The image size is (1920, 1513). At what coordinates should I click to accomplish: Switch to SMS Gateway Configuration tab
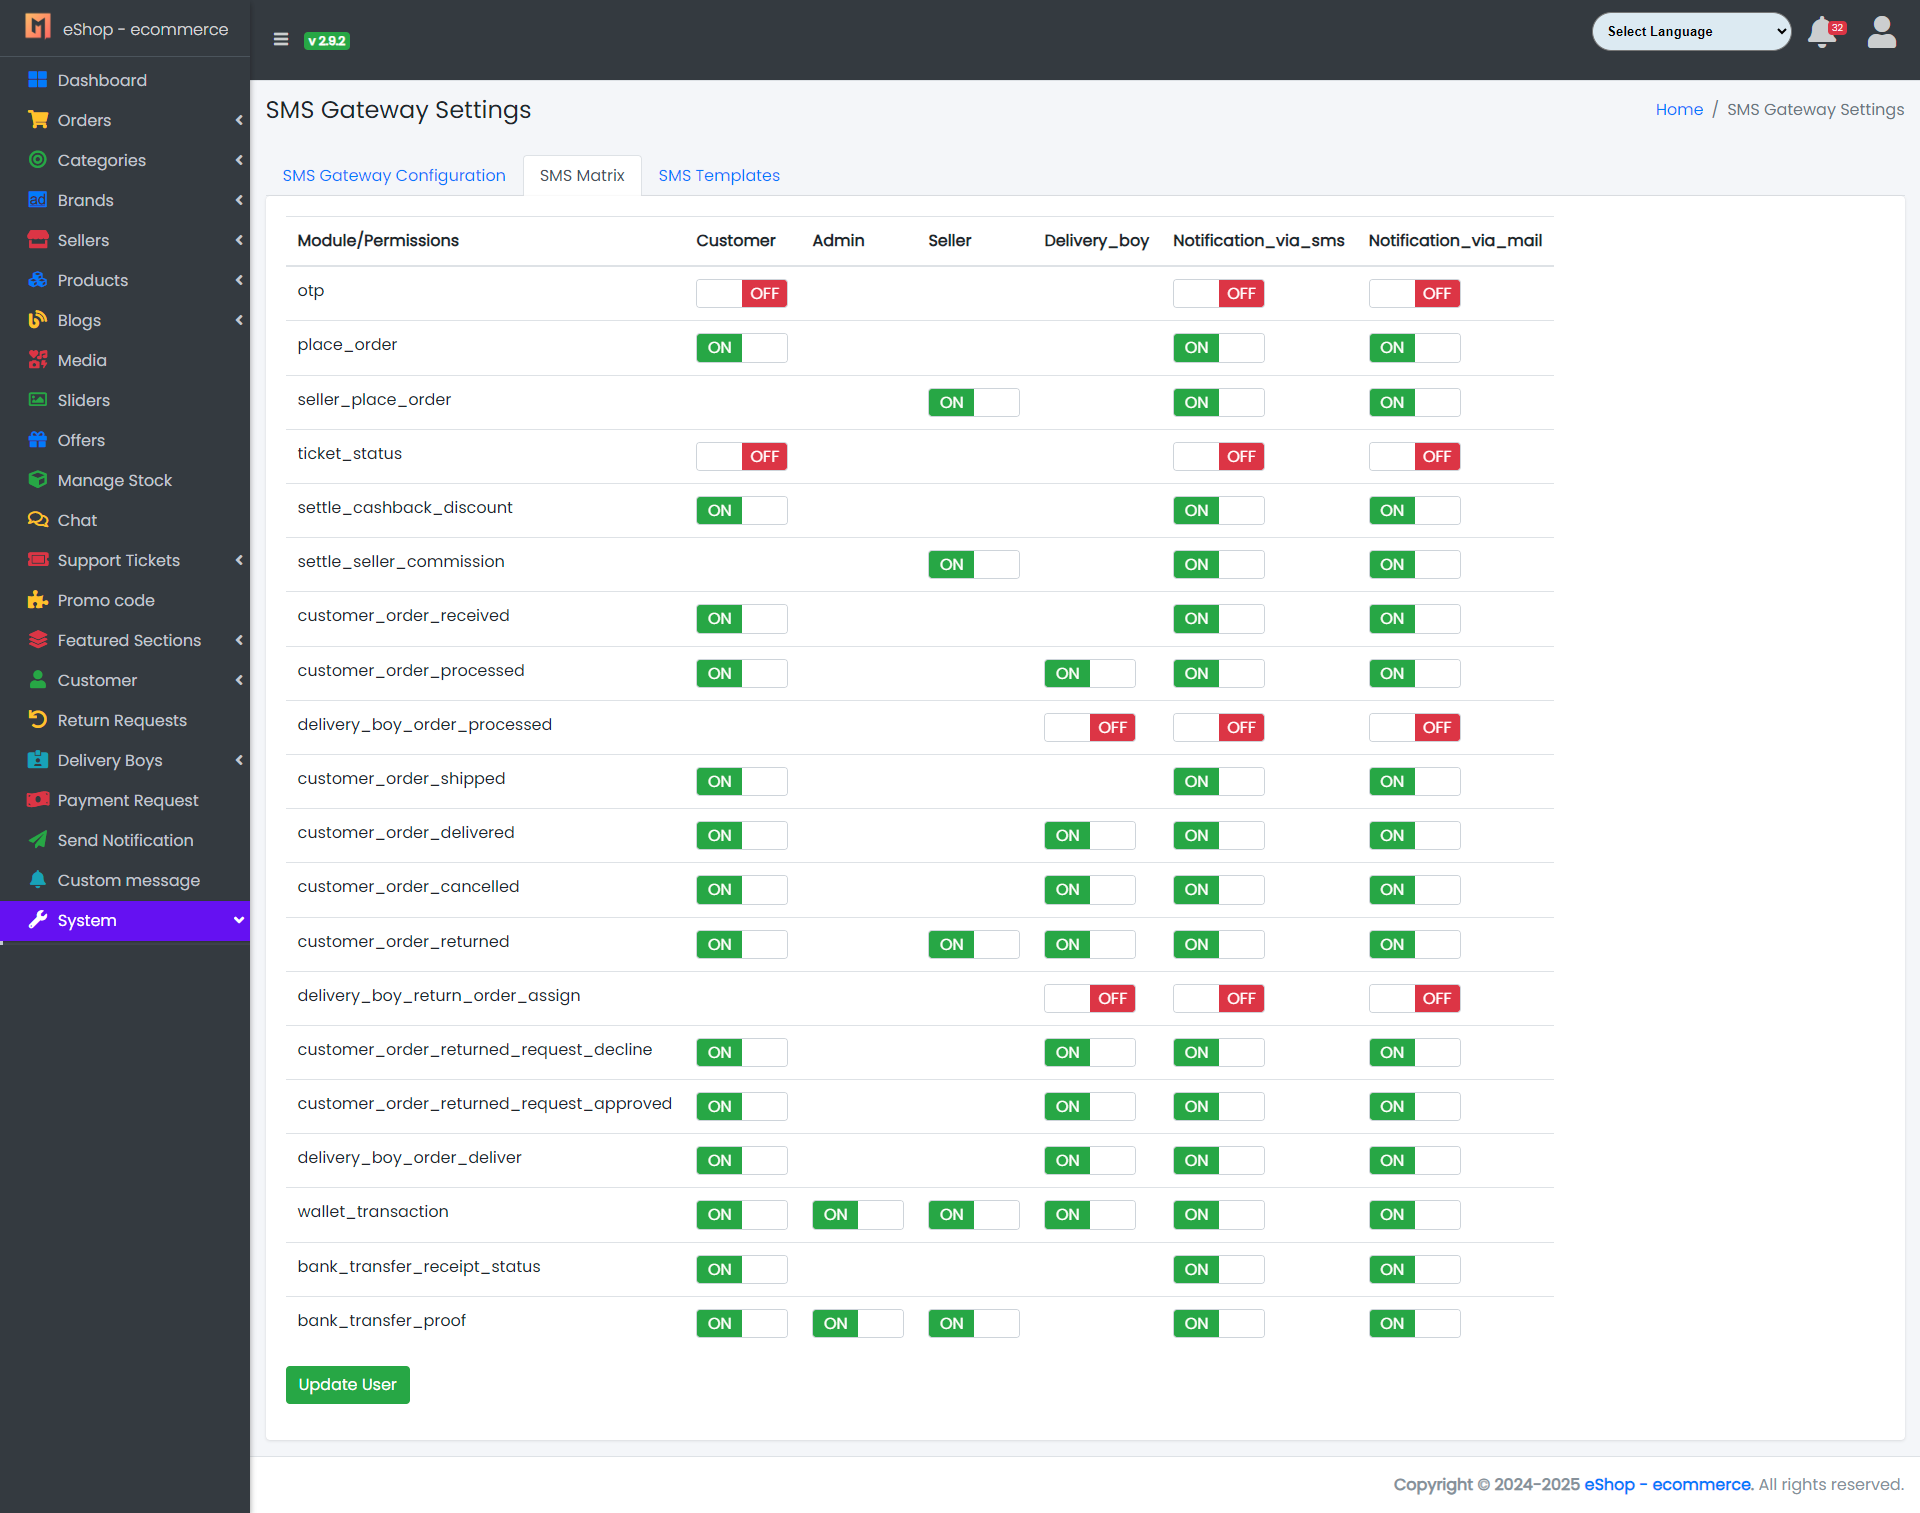point(394,176)
